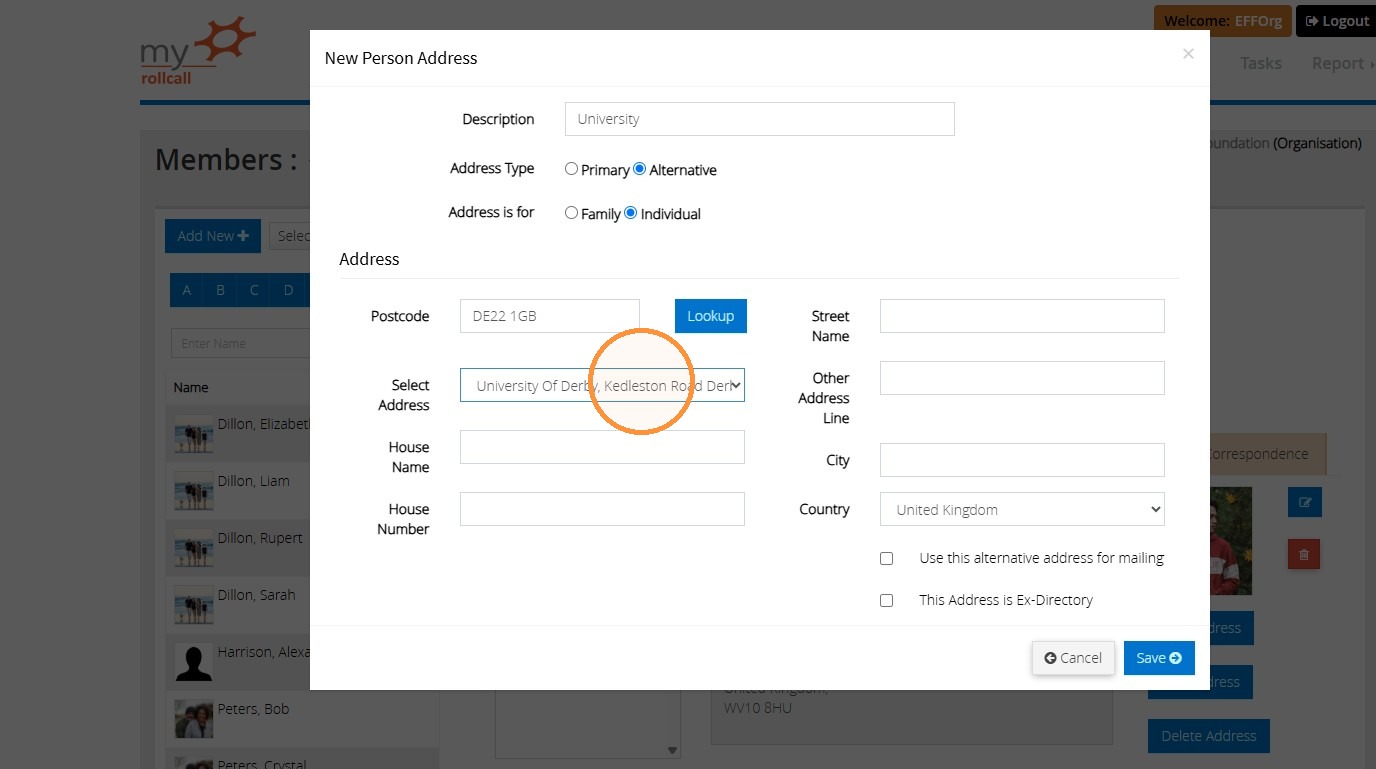1376x769 pixels.
Task: Click the red delete trash icon
Action: coord(1304,553)
